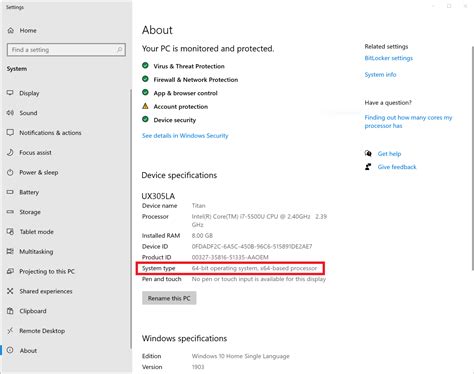Click the Tablet mode icon
This screenshot has width=474, height=374.
[x=10, y=231]
